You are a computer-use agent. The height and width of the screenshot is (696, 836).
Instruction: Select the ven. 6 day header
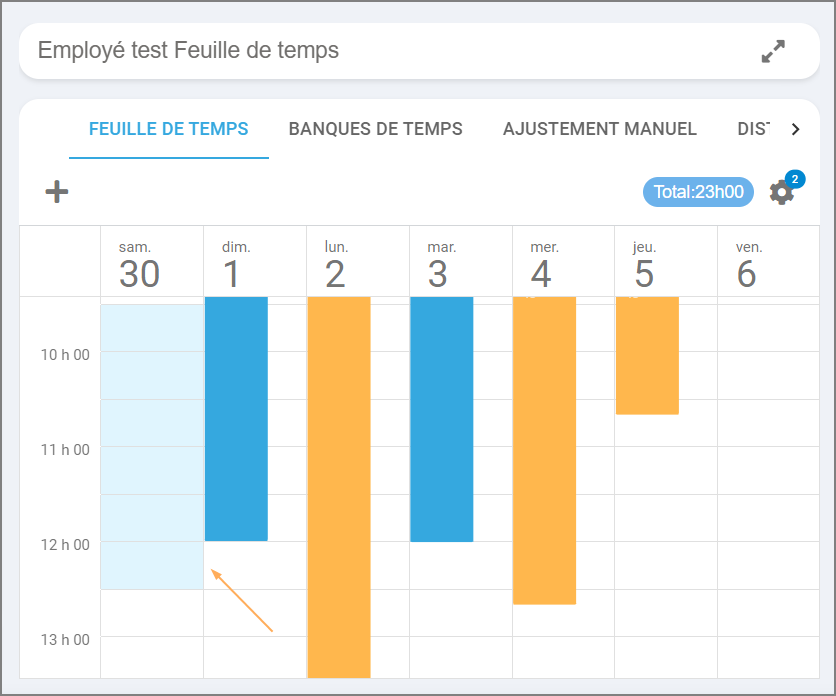[x=747, y=265]
